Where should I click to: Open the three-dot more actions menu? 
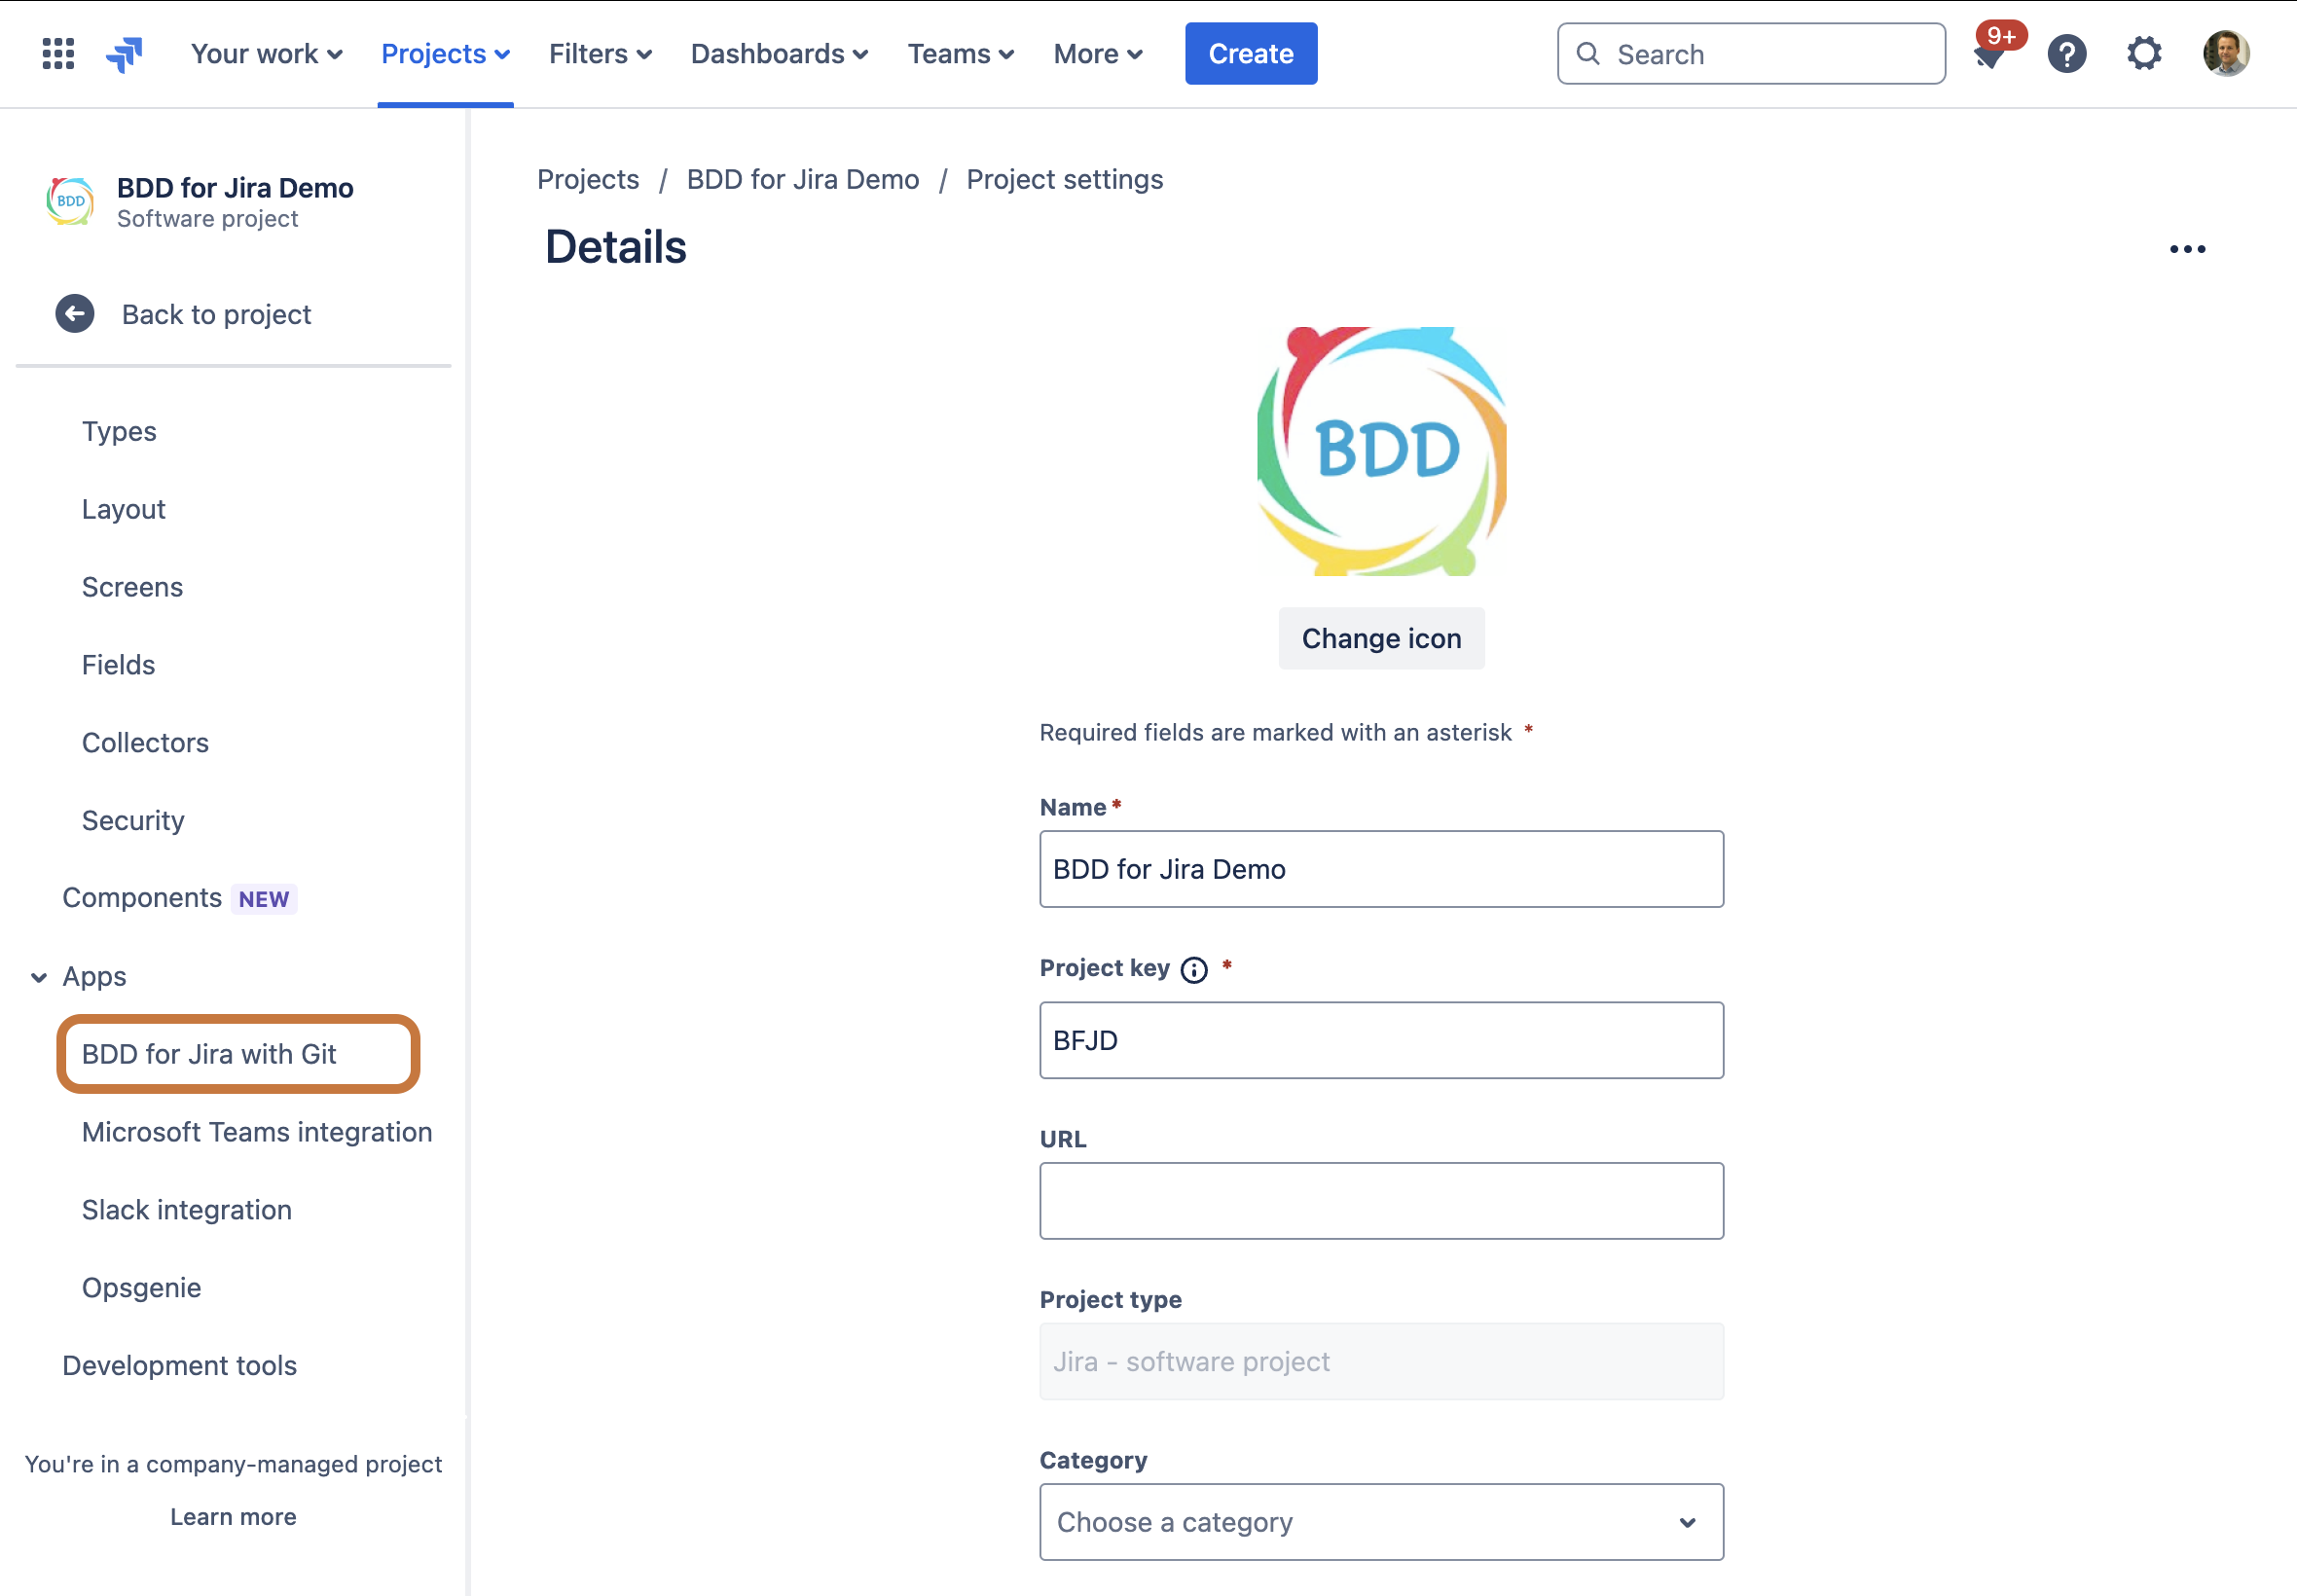point(2187,249)
